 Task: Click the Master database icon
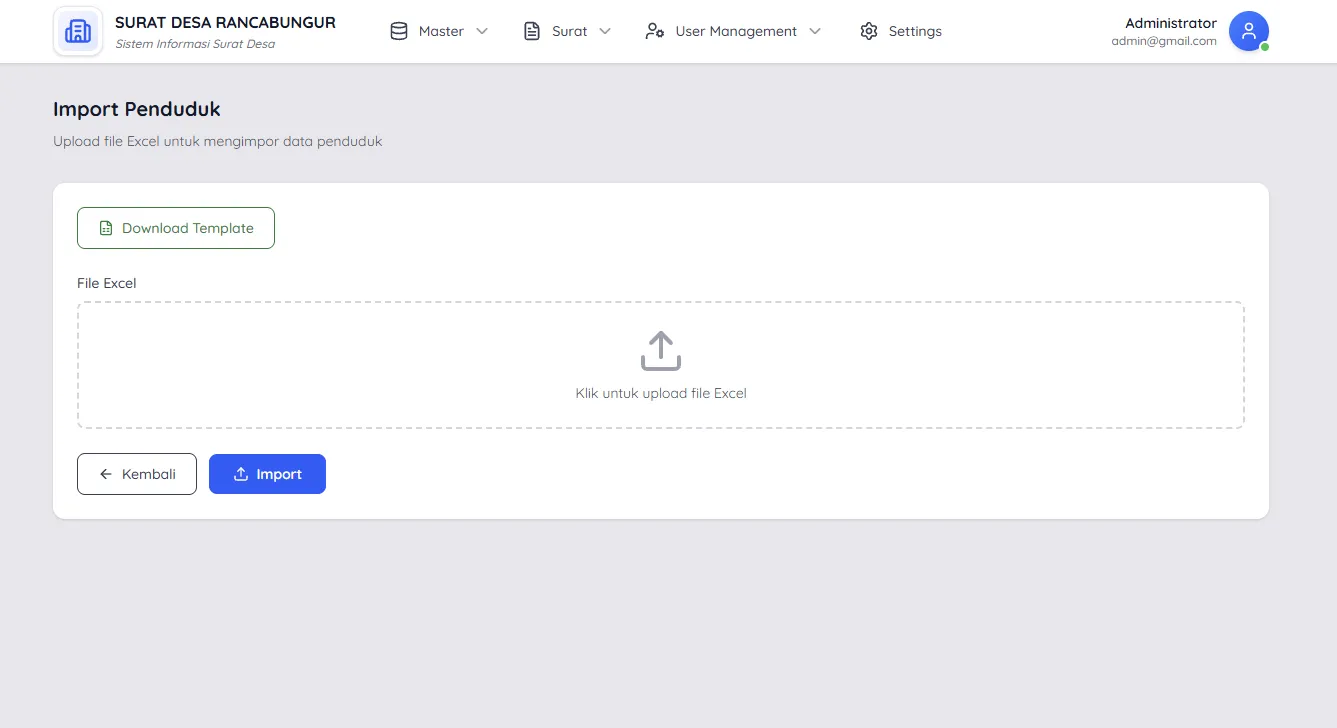(399, 31)
